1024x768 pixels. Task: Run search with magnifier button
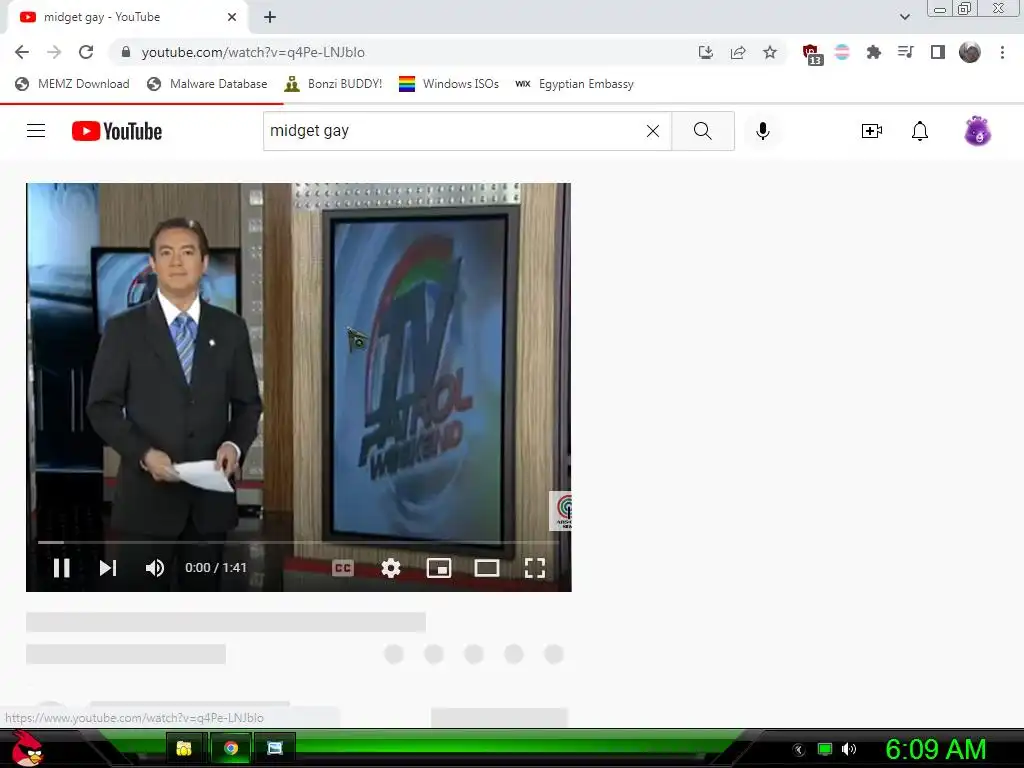(x=703, y=131)
